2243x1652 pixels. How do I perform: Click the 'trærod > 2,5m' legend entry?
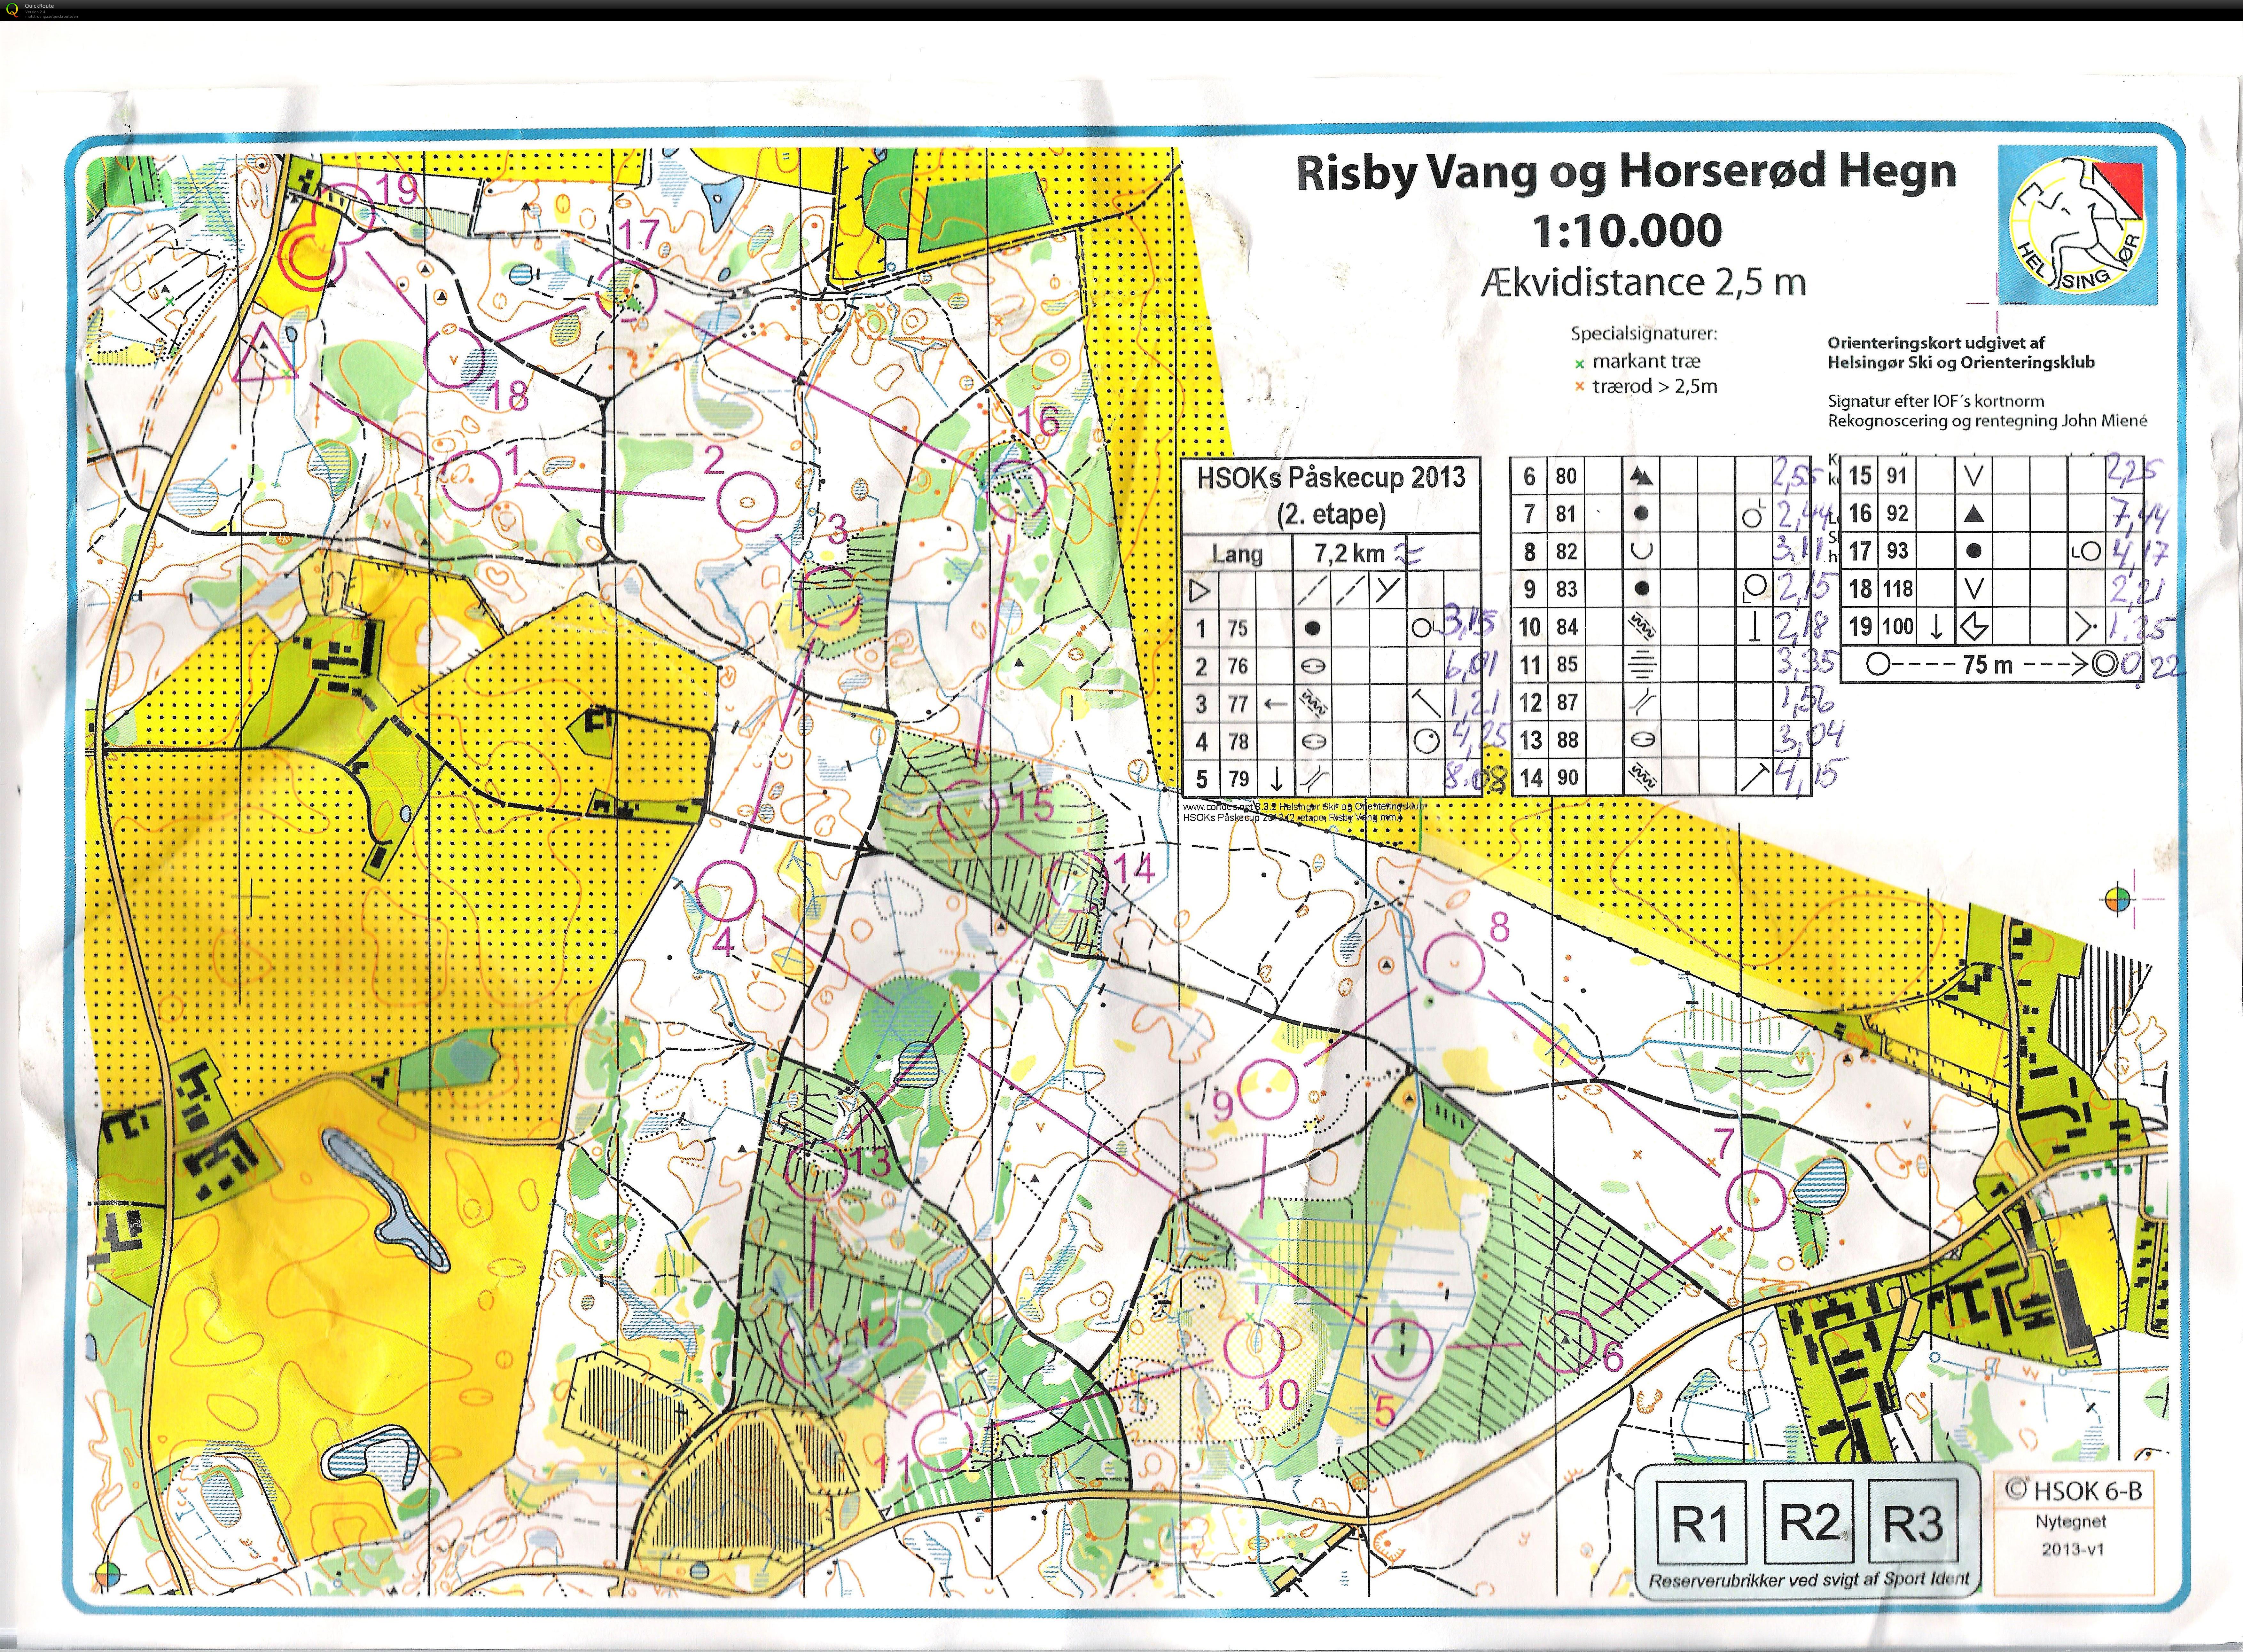tap(1646, 386)
